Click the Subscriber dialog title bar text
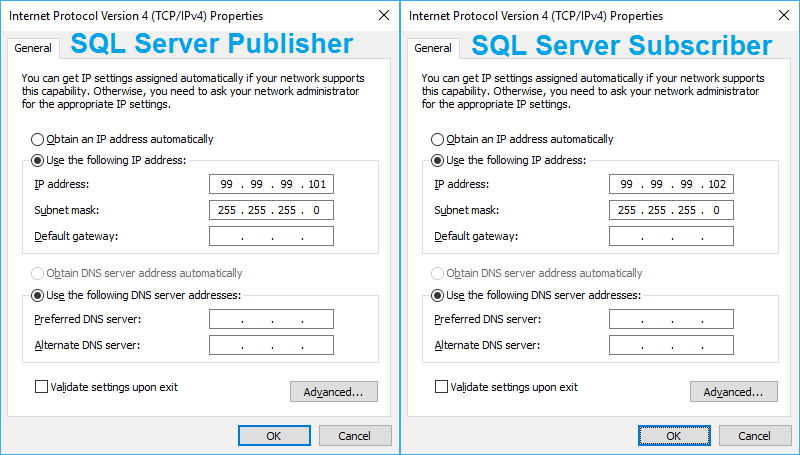 [536, 16]
